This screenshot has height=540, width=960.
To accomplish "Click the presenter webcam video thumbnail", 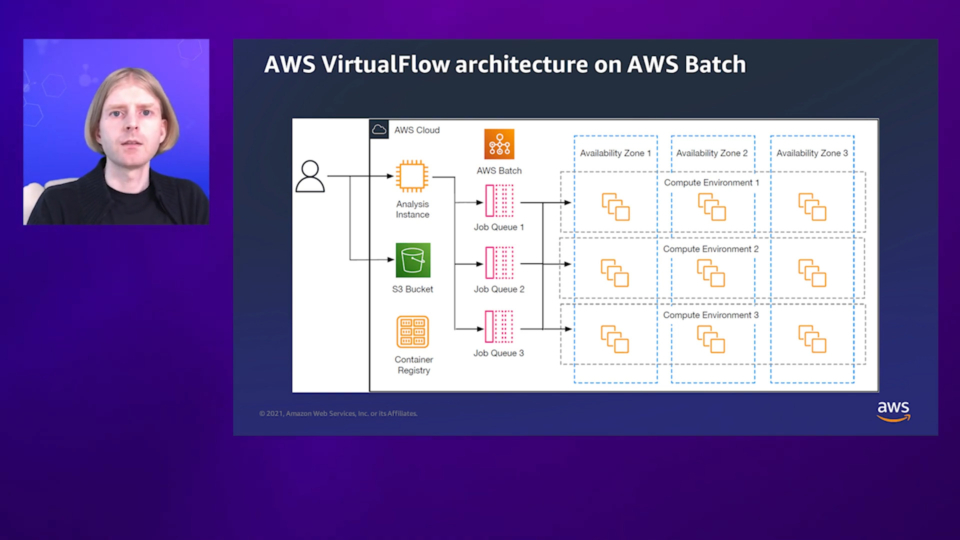I will point(116,132).
